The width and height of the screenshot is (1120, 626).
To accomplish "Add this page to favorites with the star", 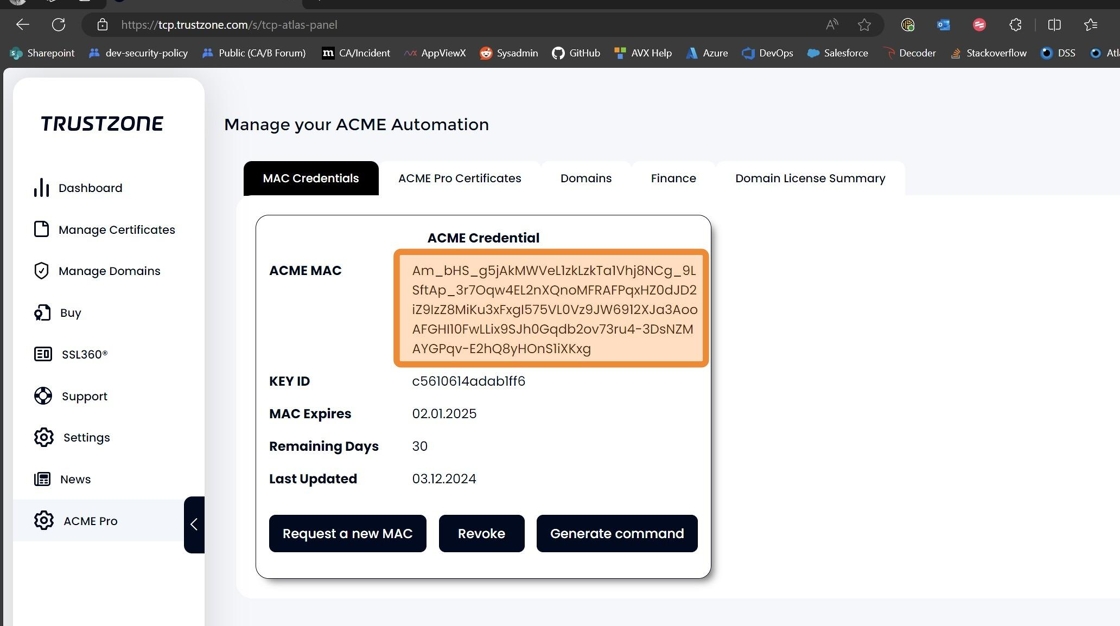I will click(864, 25).
